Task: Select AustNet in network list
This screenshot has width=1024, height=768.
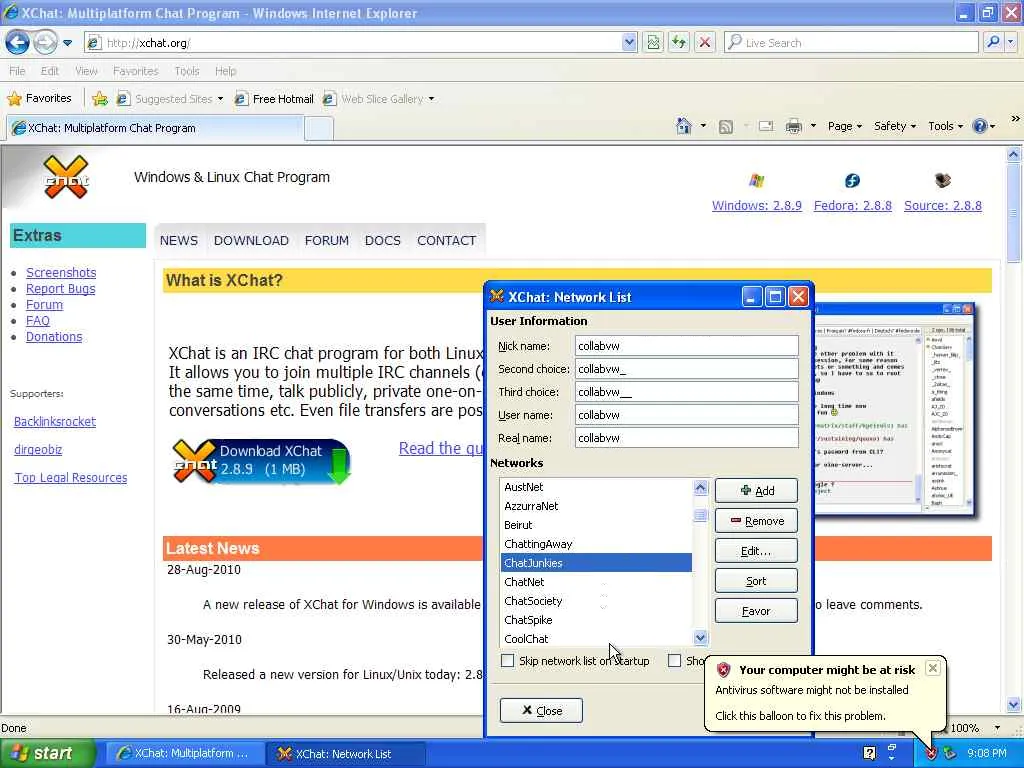Action: tap(596, 487)
